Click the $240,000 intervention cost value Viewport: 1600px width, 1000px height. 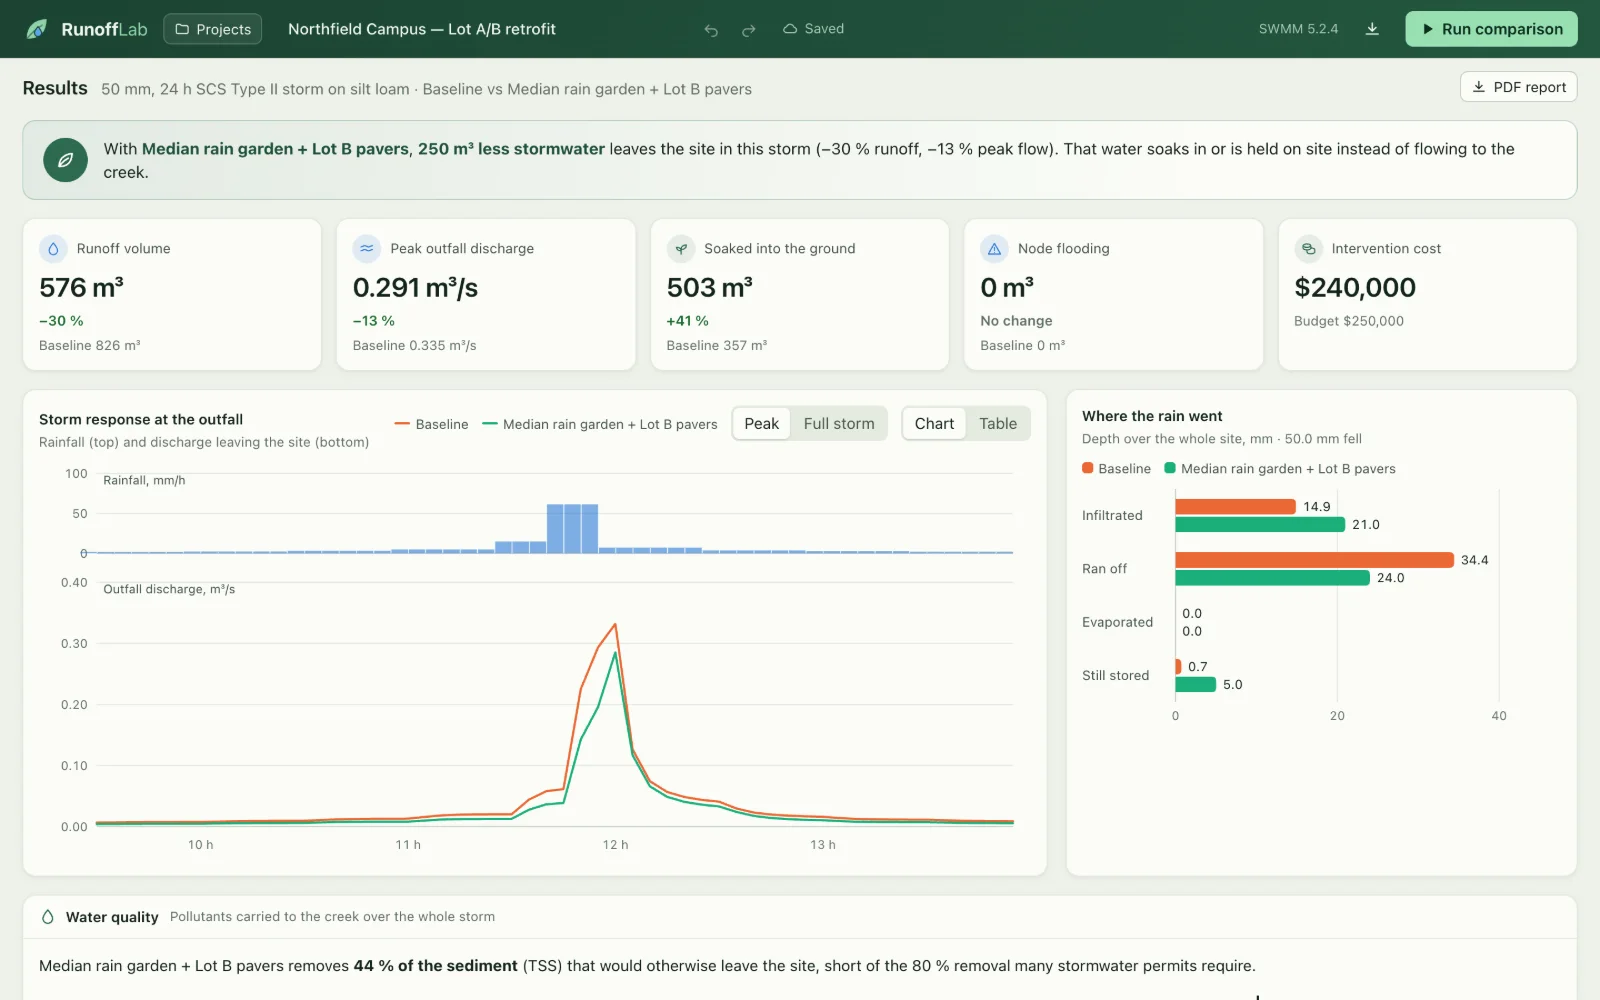point(1355,288)
